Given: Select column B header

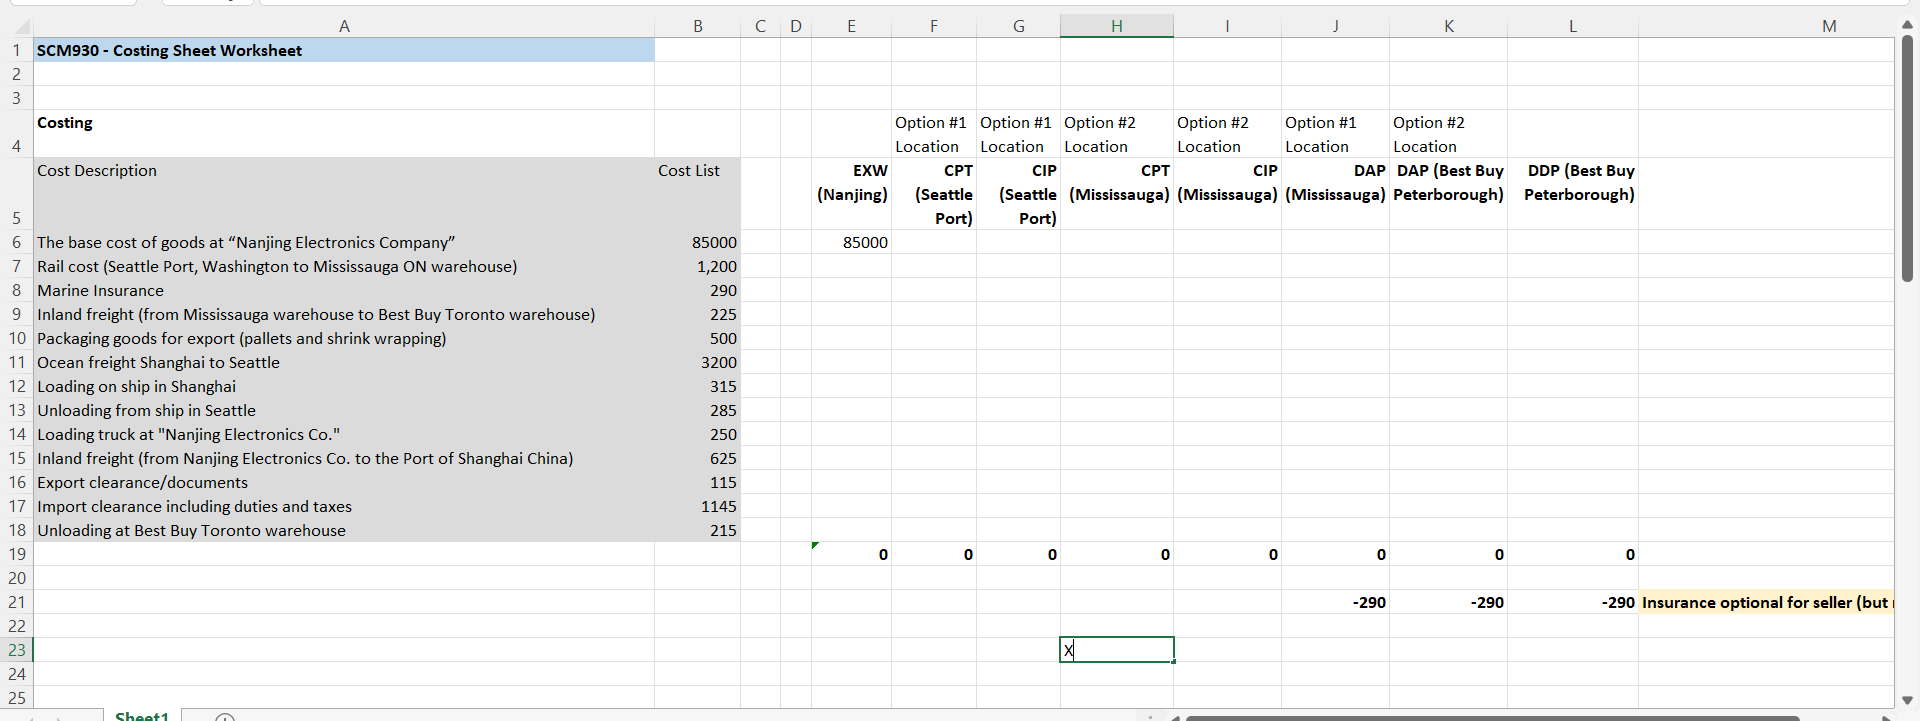Looking at the screenshot, I should [698, 26].
